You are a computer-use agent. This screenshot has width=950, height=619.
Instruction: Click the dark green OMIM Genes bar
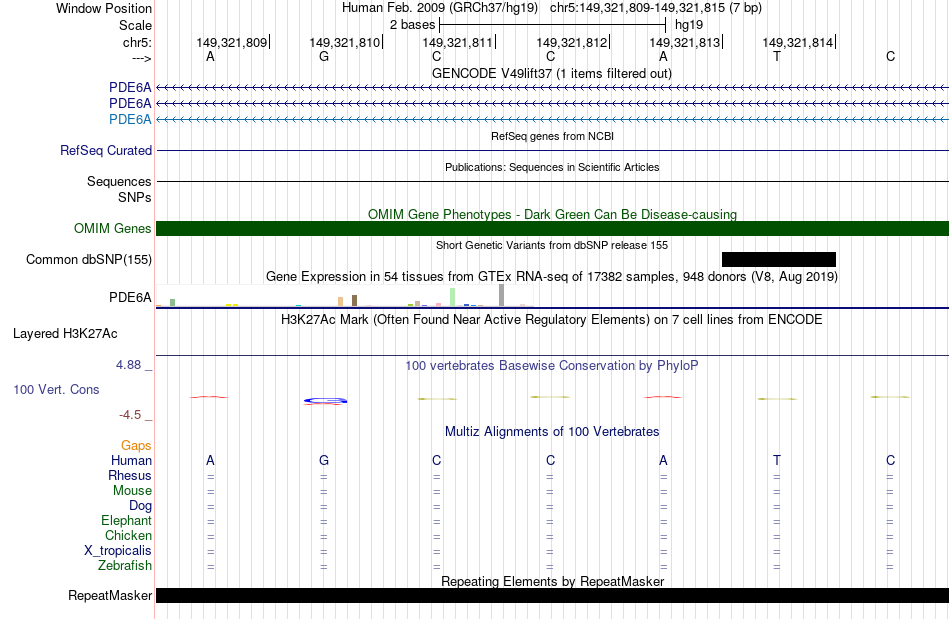tap(552, 228)
